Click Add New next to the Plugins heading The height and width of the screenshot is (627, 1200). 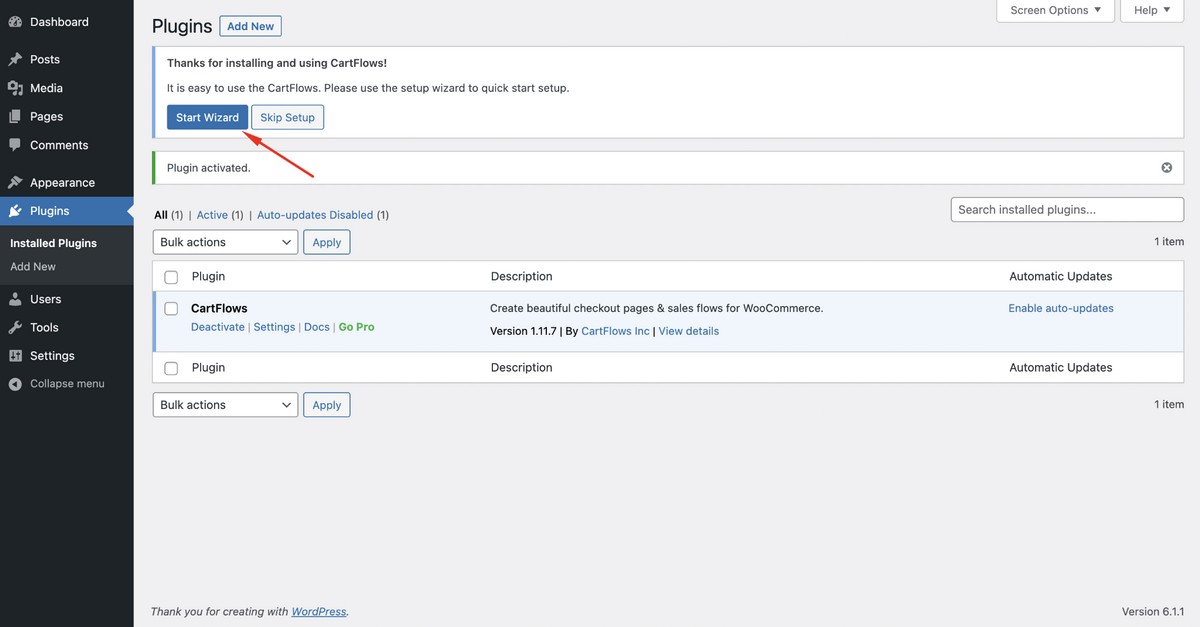(250, 26)
